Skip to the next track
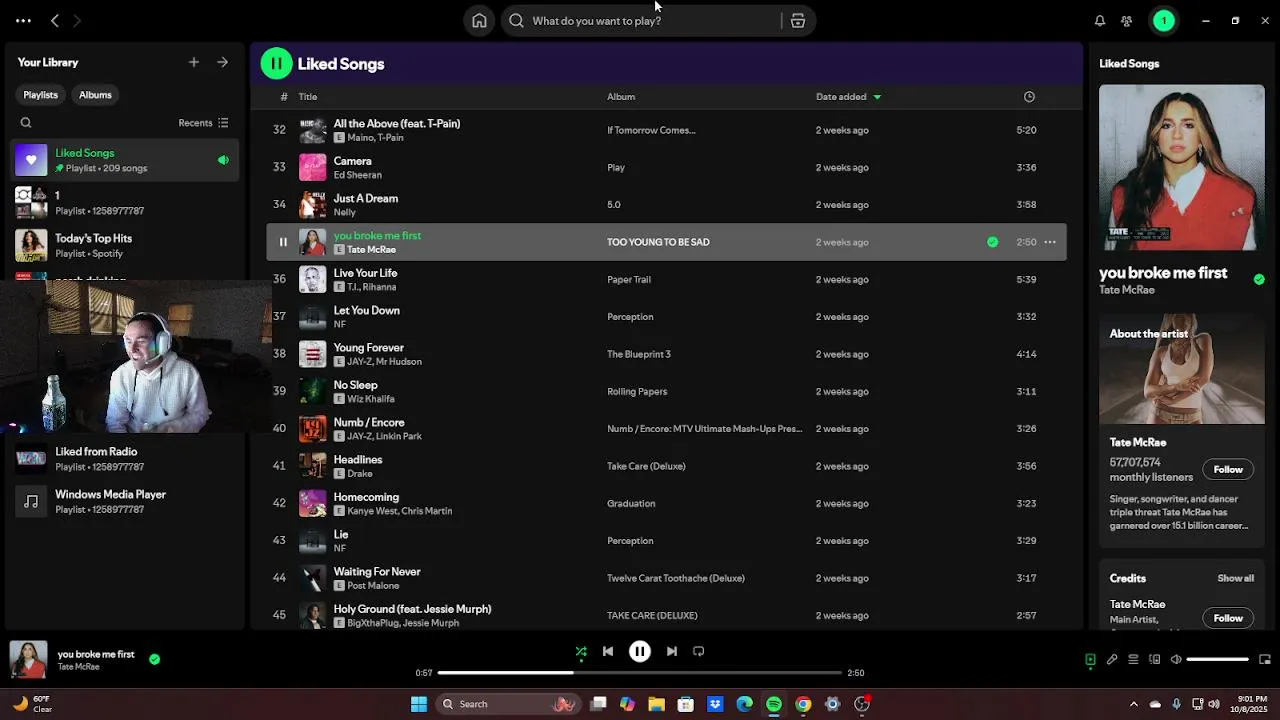The image size is (1280, 720). coord(672,651)
